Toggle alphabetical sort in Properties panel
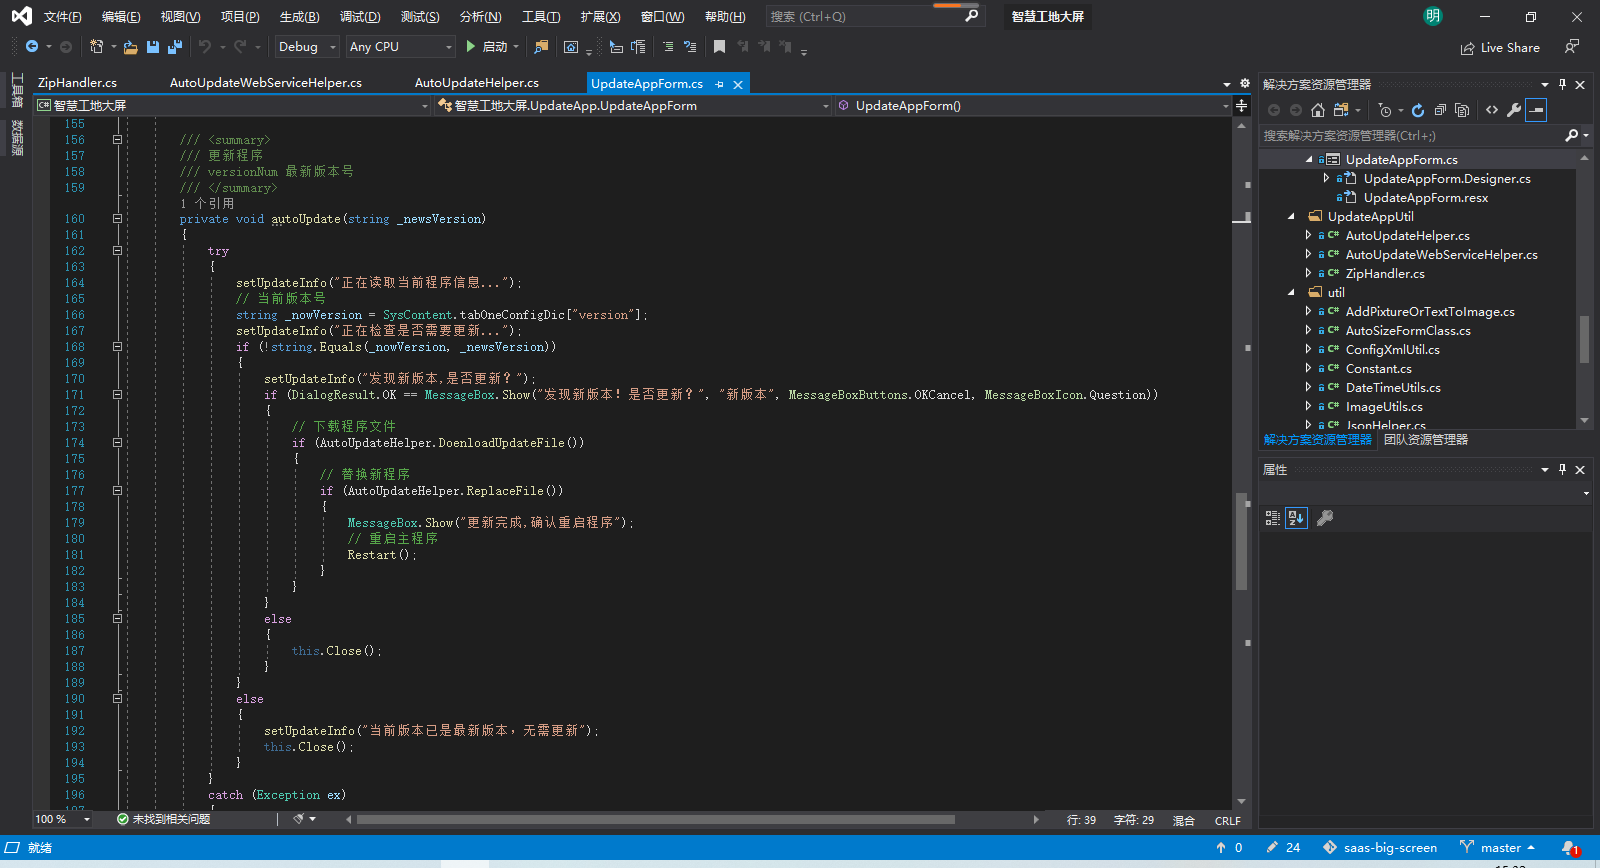This screenshot has width=1600, height=868. click(x=1296, y=518)
